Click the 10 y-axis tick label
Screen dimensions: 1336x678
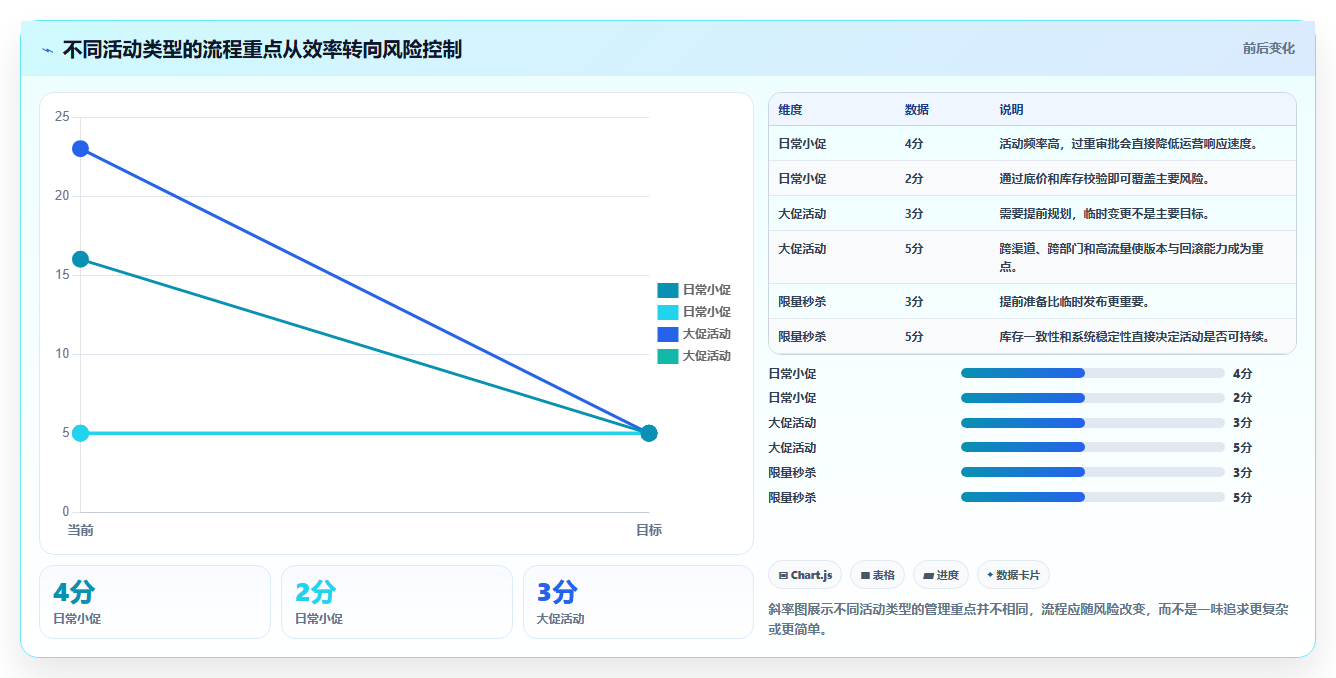(x=62, y=354)
